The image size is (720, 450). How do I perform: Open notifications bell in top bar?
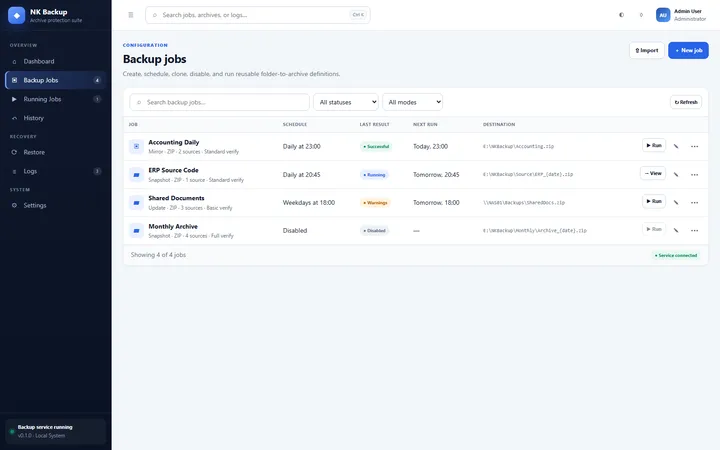click(x=641, y=15)
